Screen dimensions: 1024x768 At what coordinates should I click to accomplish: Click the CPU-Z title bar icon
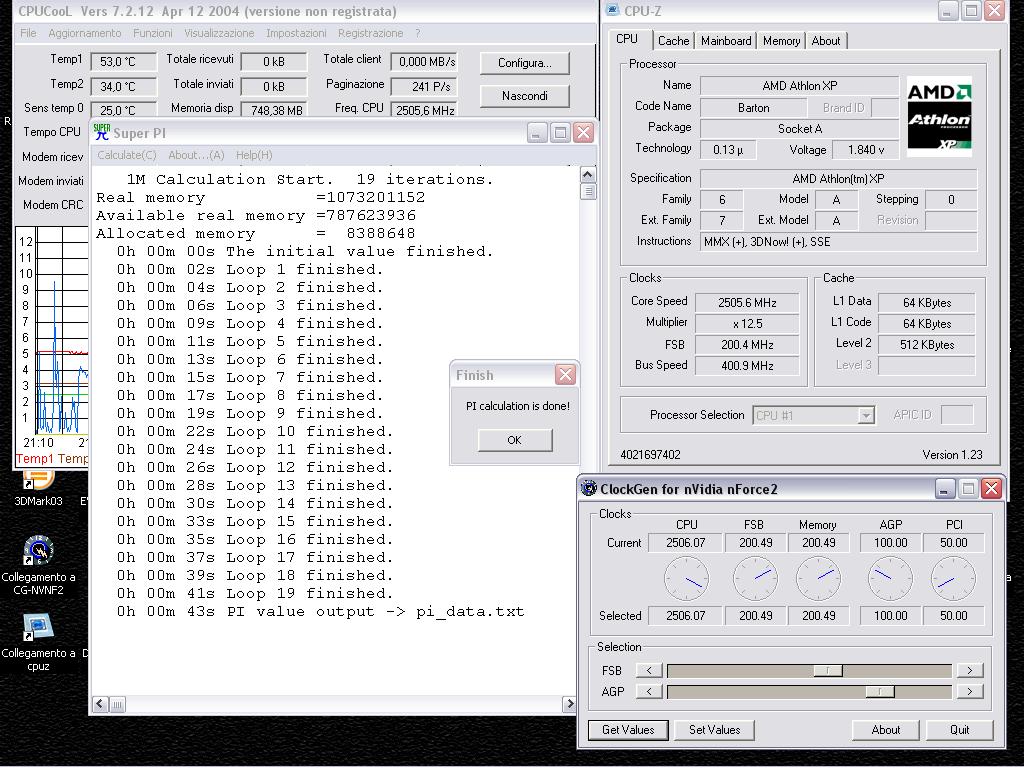pyautogui.click(x=613, y=10)
